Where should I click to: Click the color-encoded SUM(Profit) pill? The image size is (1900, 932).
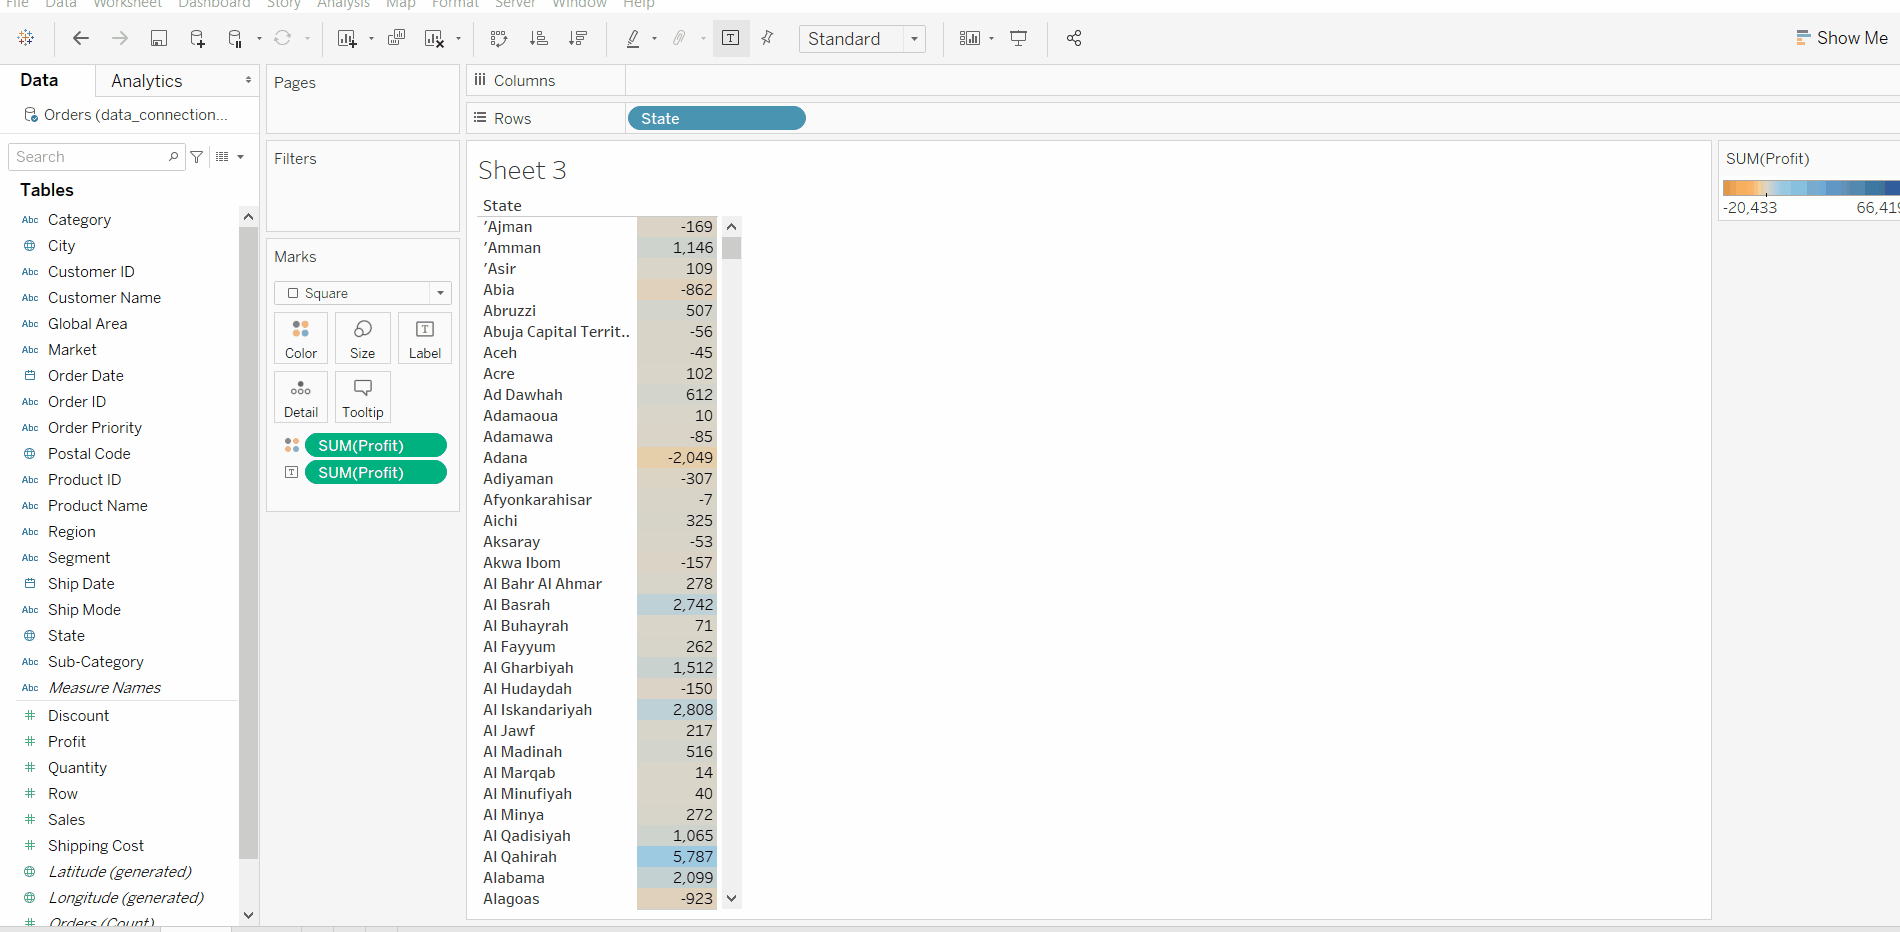tap(376, 445)
